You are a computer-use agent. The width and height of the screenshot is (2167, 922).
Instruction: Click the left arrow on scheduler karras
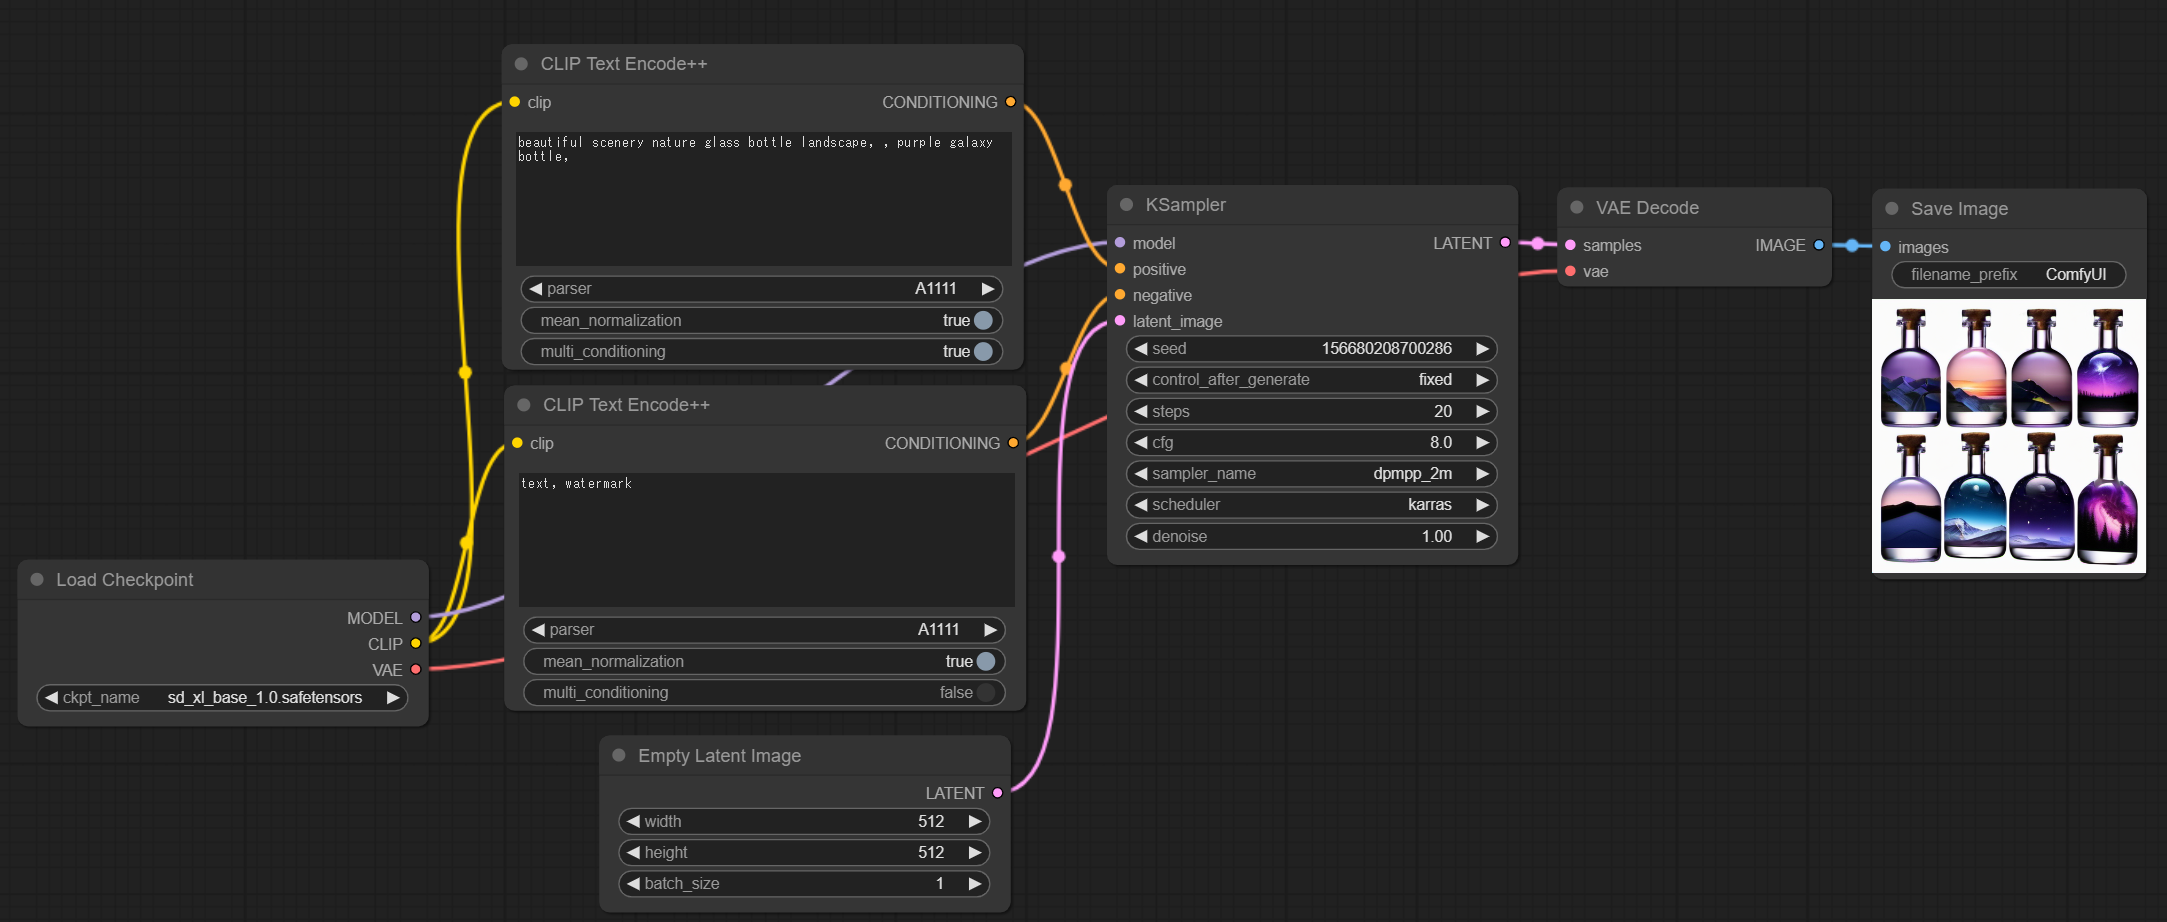click(1140, 505)
